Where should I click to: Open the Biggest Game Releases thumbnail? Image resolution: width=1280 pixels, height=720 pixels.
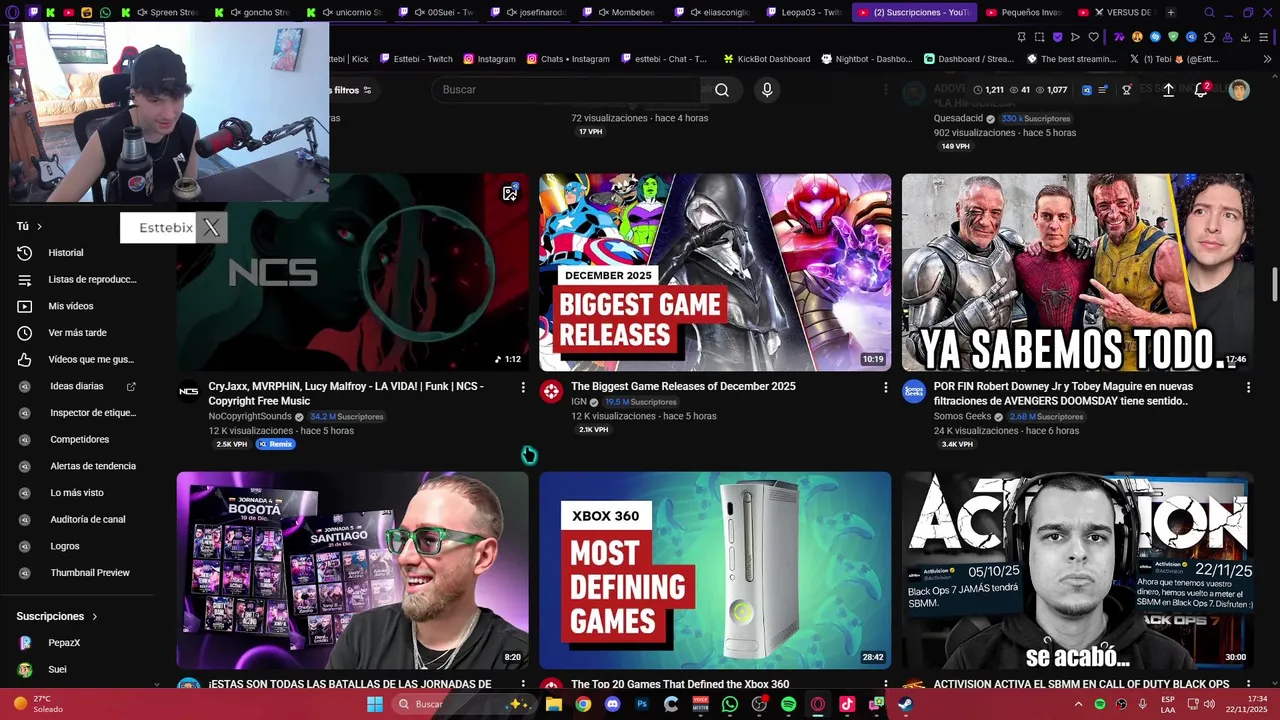coord(715,272)
